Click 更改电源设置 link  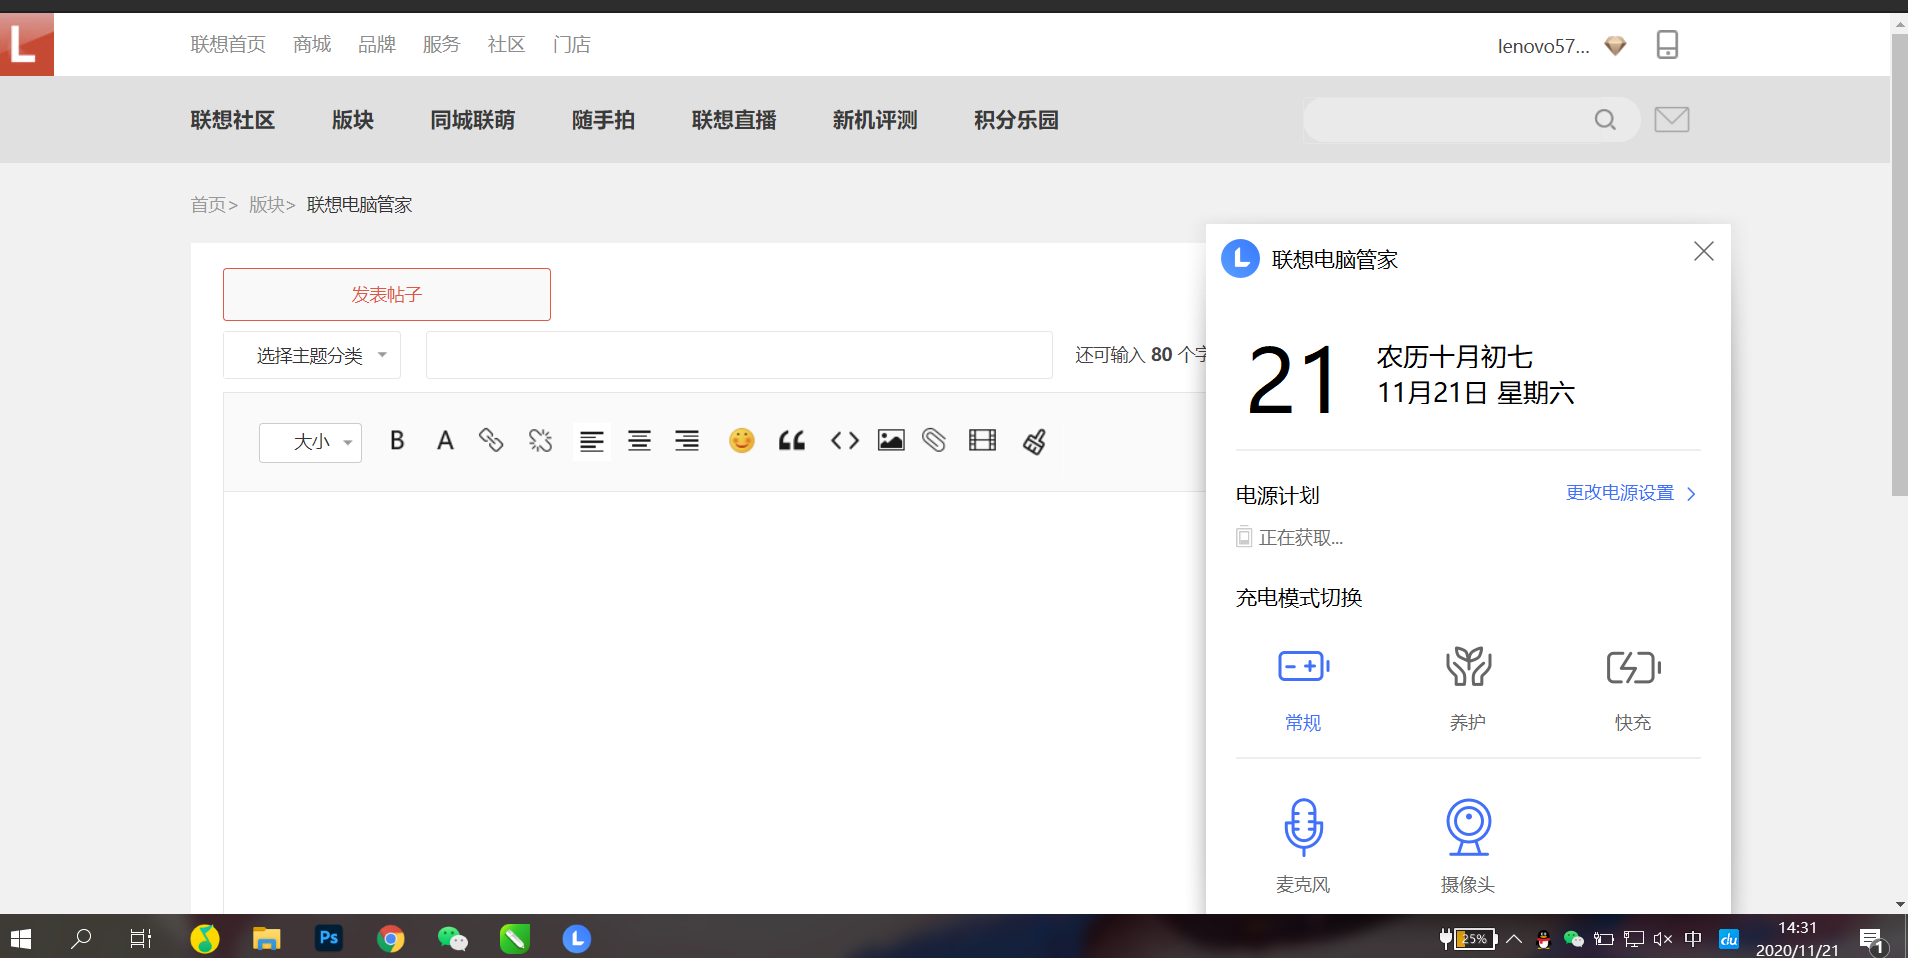click(x=1631, y=493)
